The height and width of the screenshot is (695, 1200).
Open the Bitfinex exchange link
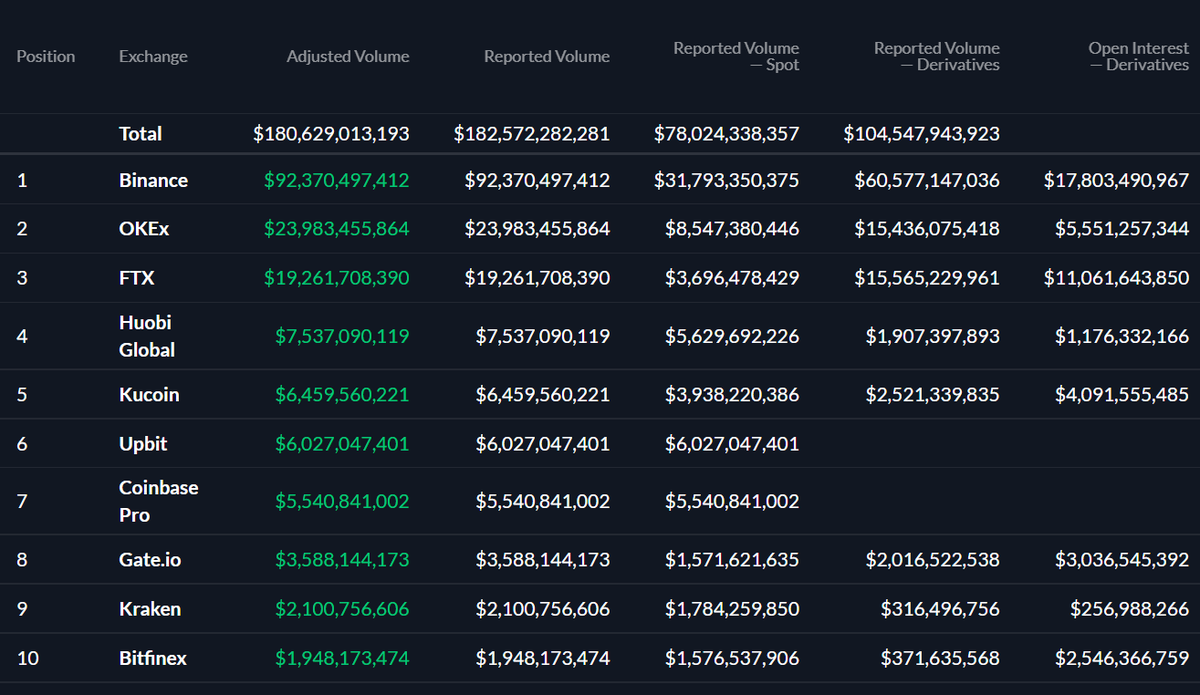[153, 659]
